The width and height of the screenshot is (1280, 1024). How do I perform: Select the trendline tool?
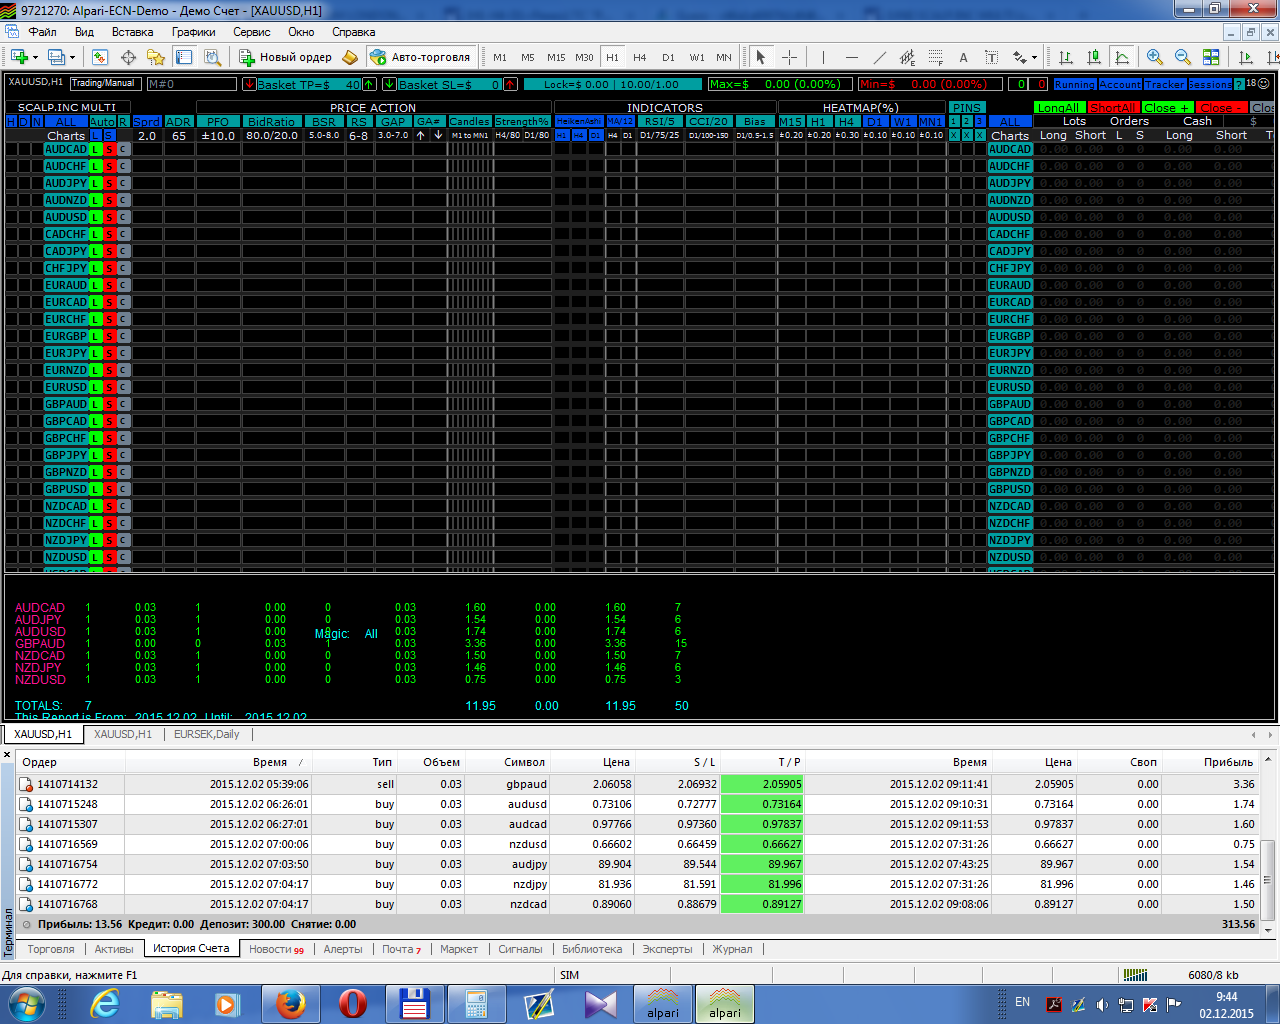pyautogui.click(x=879, y=57)
